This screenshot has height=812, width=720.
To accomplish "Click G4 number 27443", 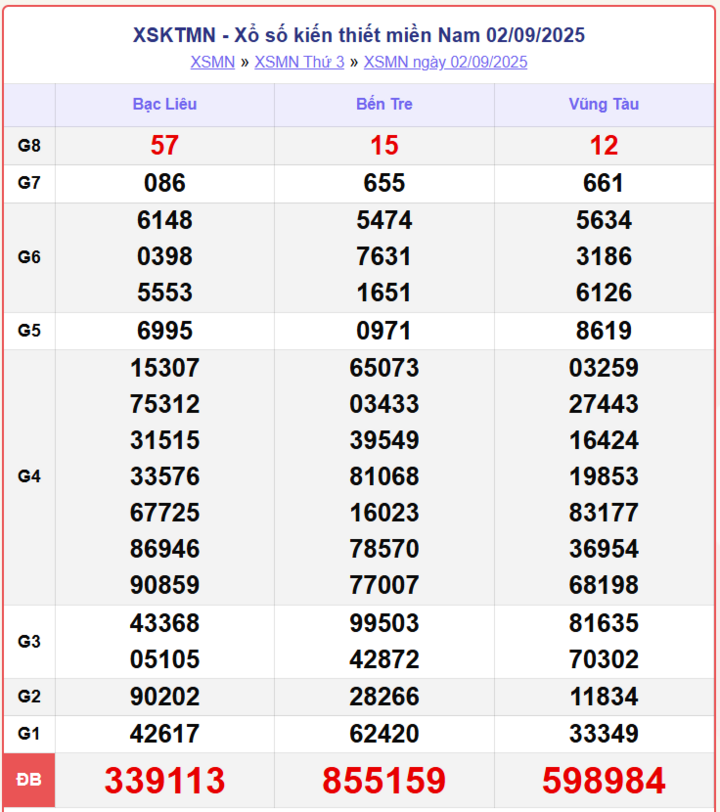I will (604, 404).
